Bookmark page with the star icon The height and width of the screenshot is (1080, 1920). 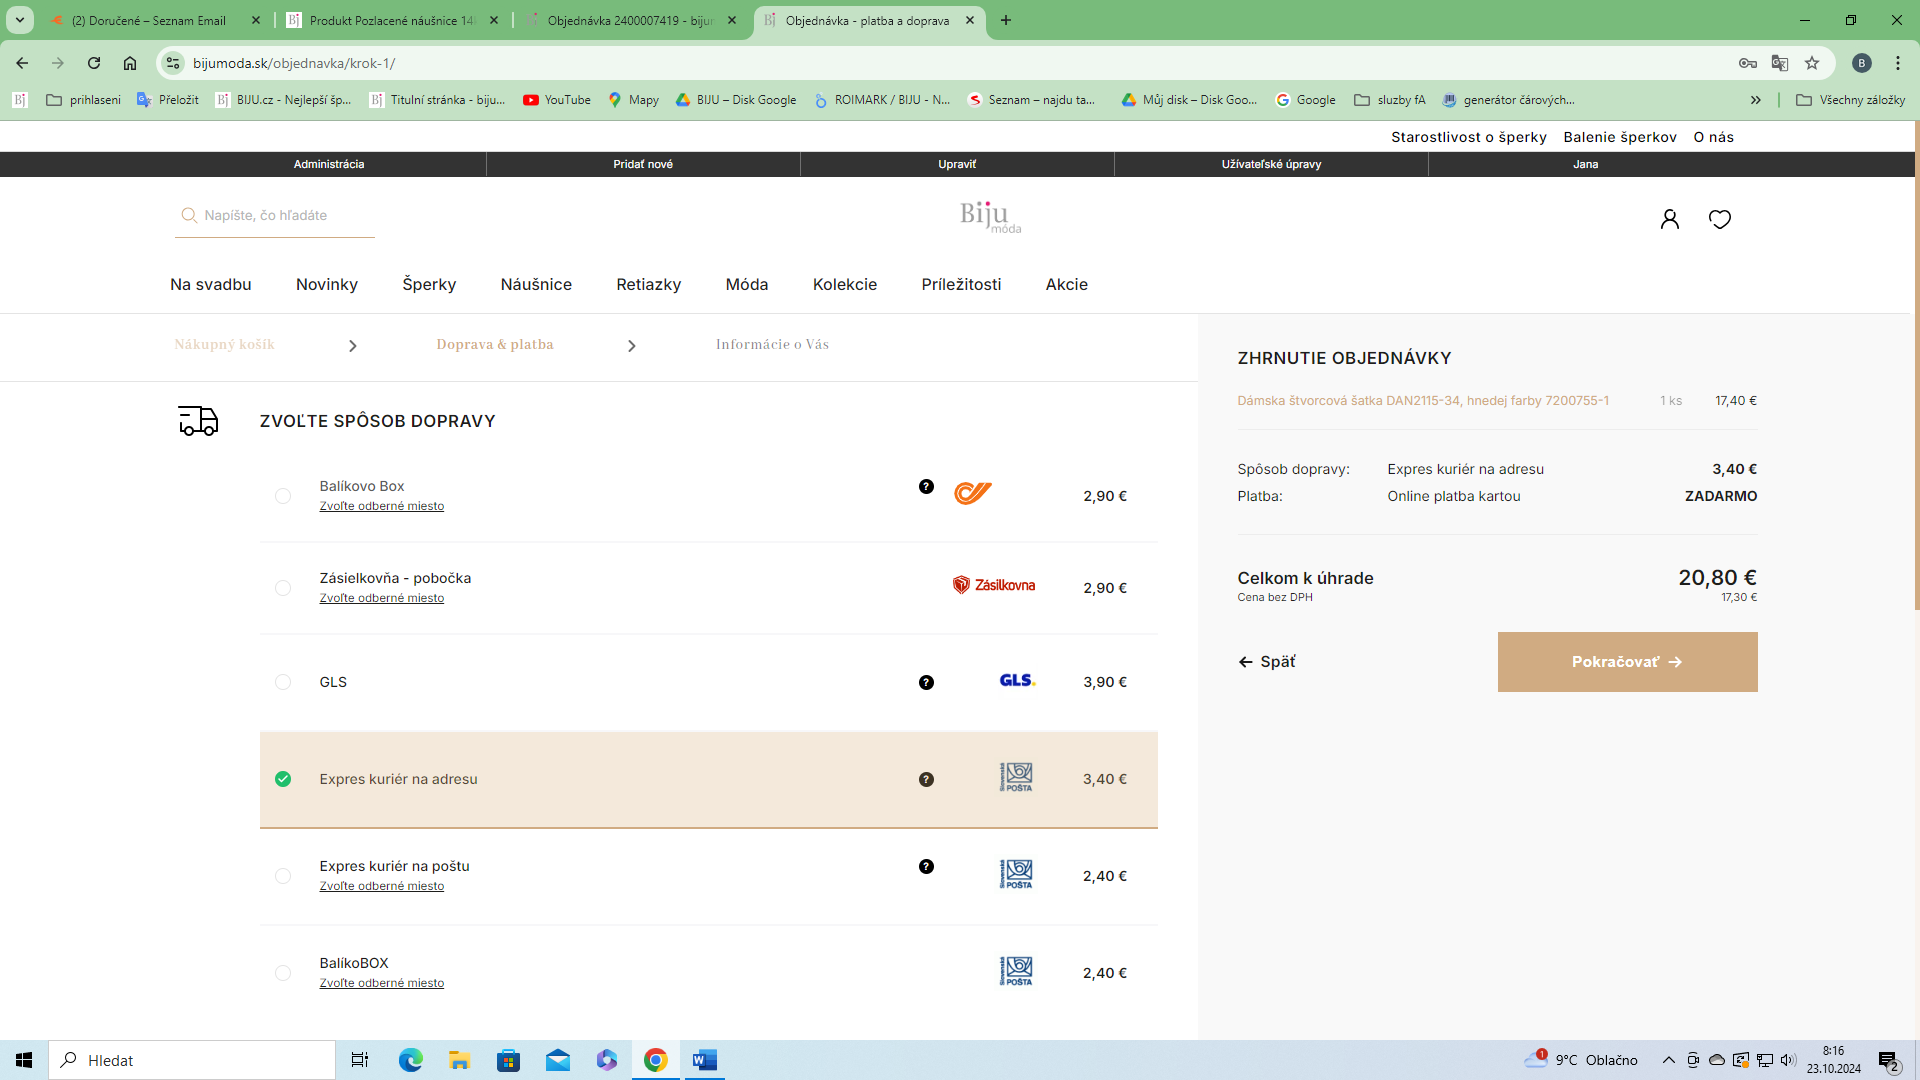(x=1811, y=63)
